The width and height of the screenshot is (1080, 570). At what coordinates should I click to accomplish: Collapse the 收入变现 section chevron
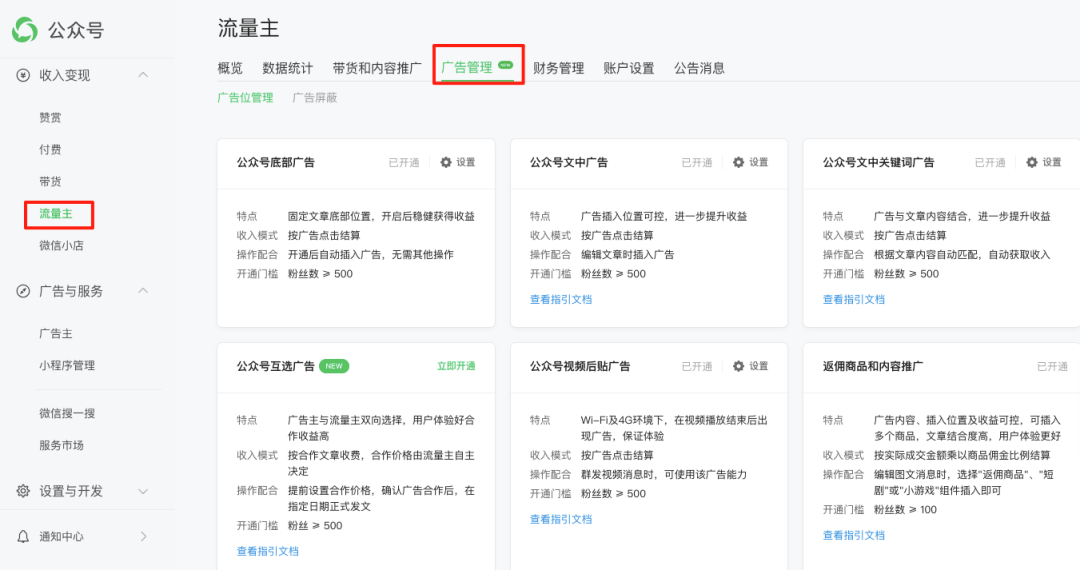[143, 74]
